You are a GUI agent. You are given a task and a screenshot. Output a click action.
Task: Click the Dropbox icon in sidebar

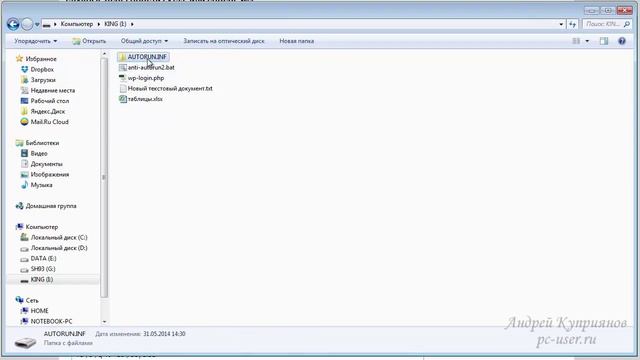tap(24, 70)
